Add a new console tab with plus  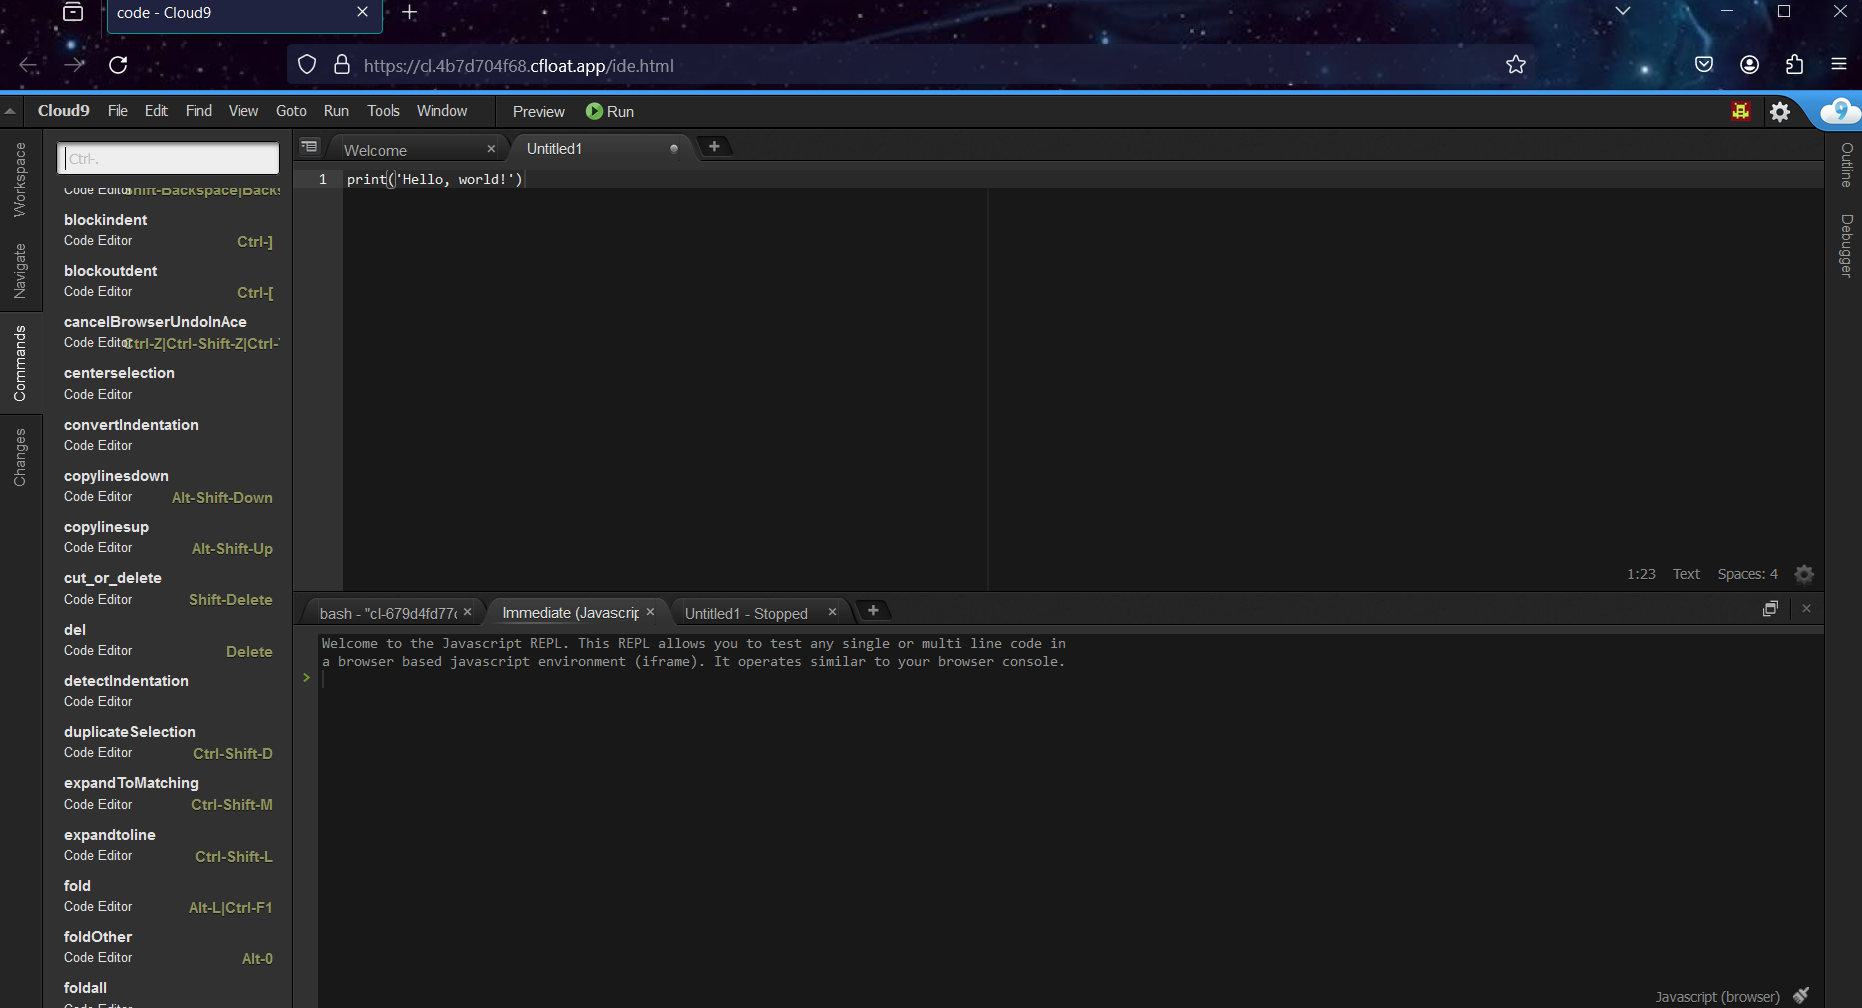pyautogui.click(x=873, y=610)
